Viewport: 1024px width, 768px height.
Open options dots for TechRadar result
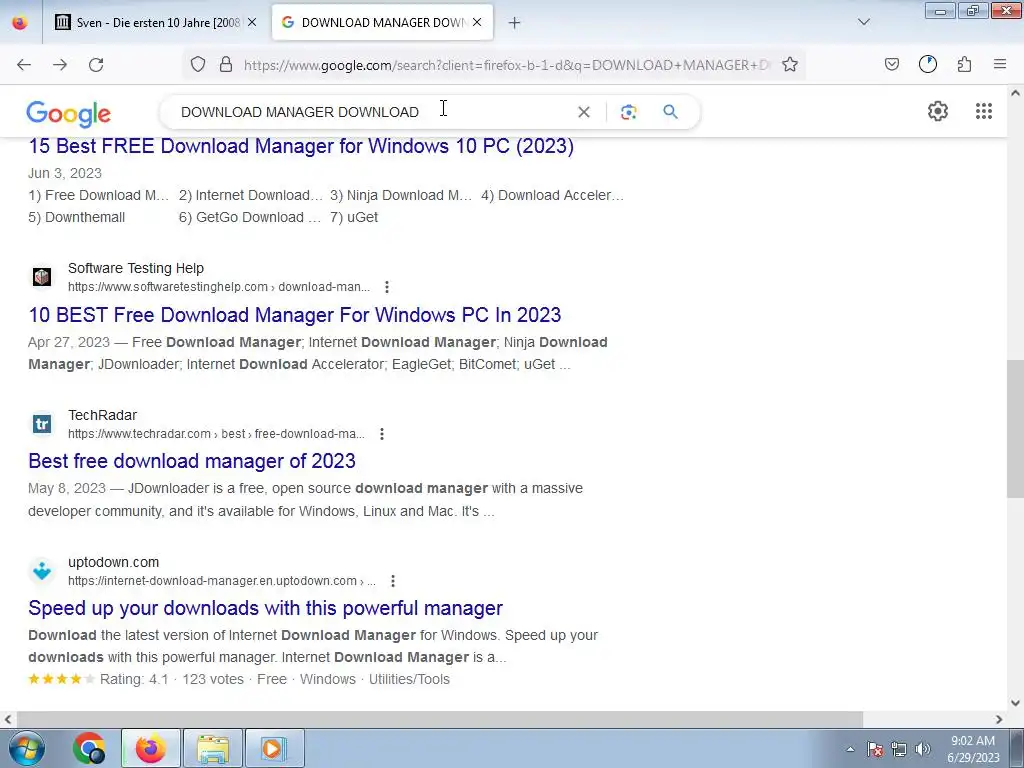tap(382, 434)
